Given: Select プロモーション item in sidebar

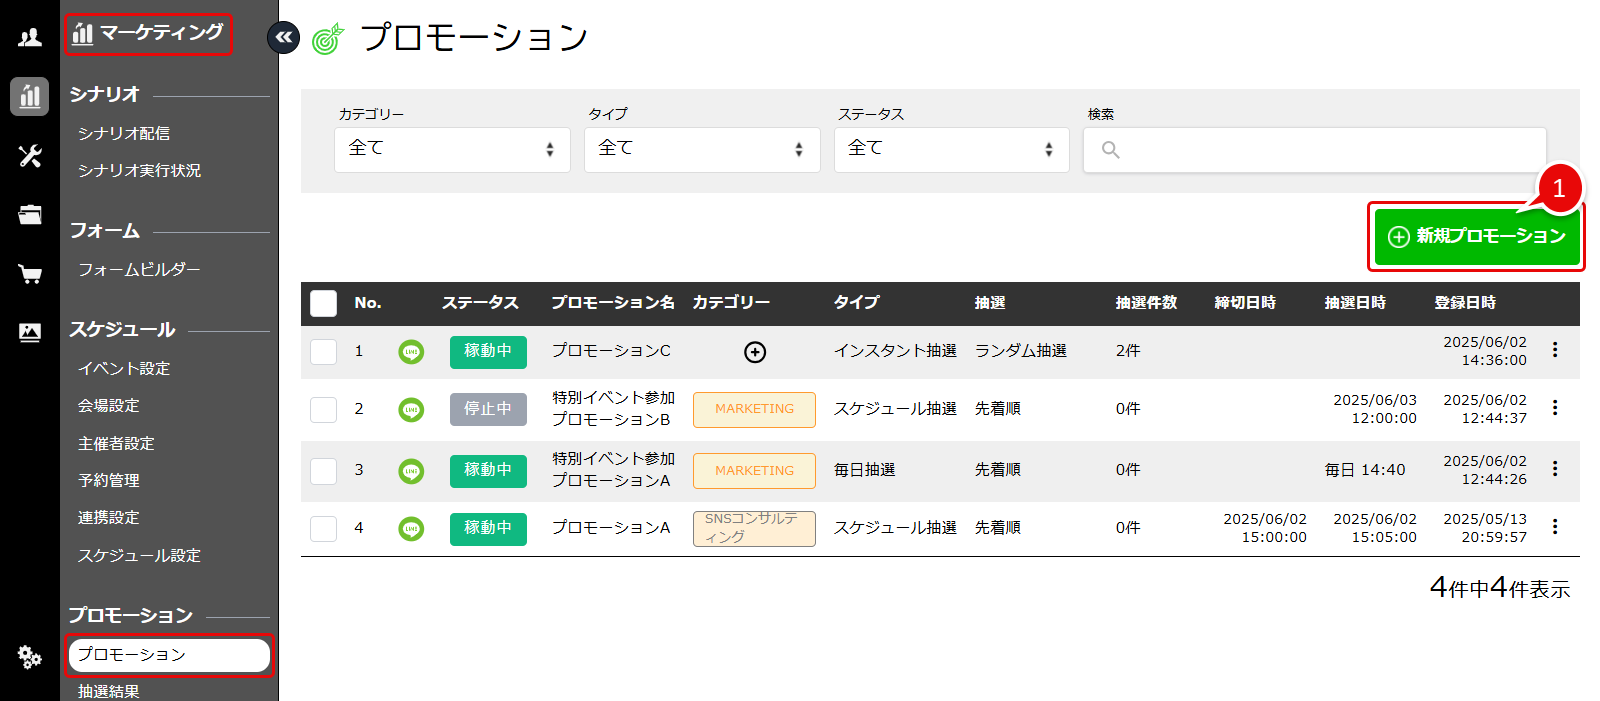Looking at the screenshot, I should coord(169,655).
